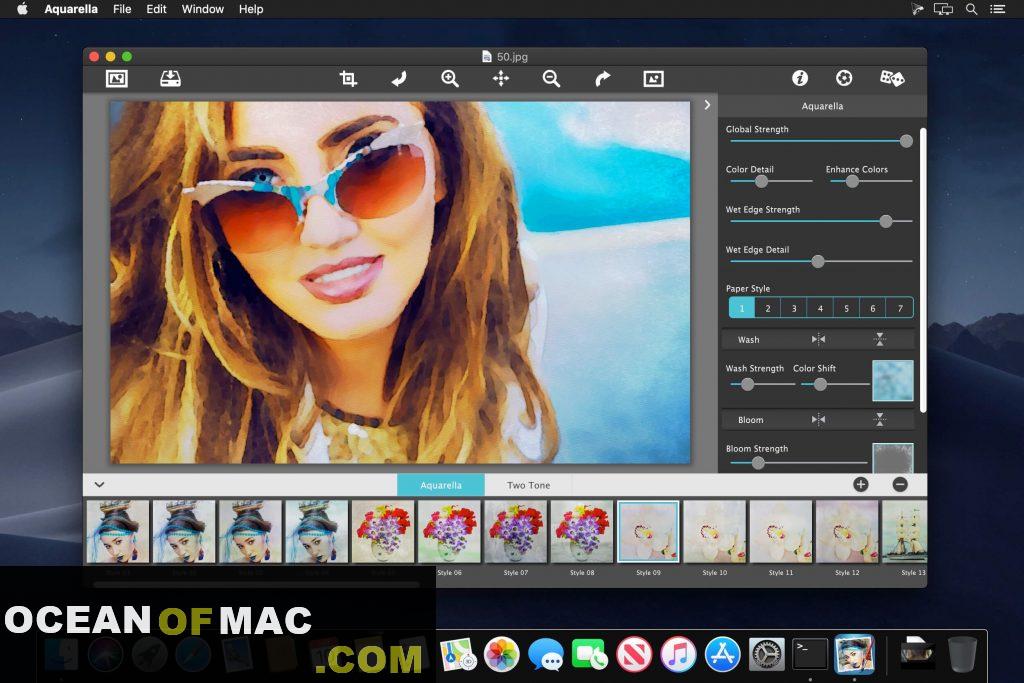Open Spotlight search in menu bar
Screen dimensions: 1024x683
click(972, 9)
